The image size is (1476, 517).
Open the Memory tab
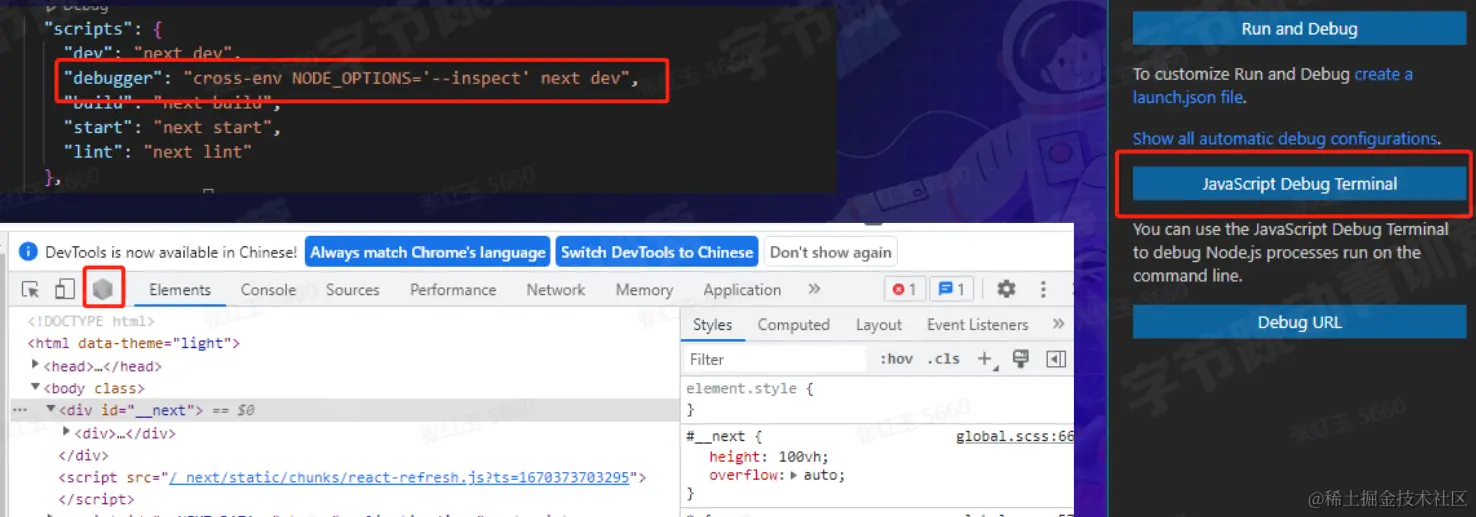pyautogui.click(x=644, y=290)
